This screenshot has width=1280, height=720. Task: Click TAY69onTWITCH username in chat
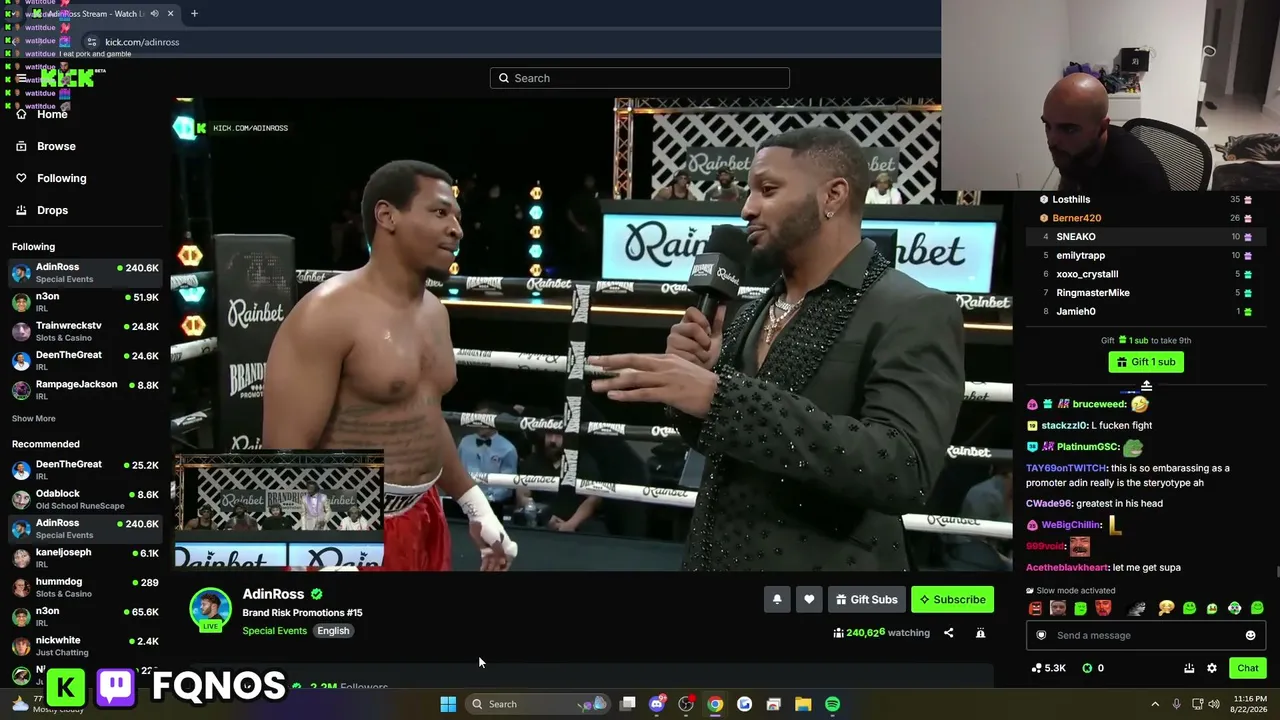click(x=1066, y=468)
